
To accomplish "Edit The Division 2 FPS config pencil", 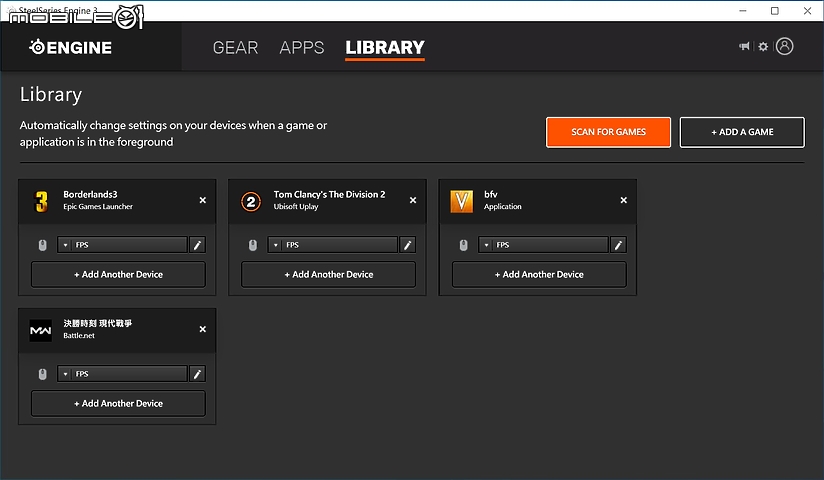I will (408, 245).
